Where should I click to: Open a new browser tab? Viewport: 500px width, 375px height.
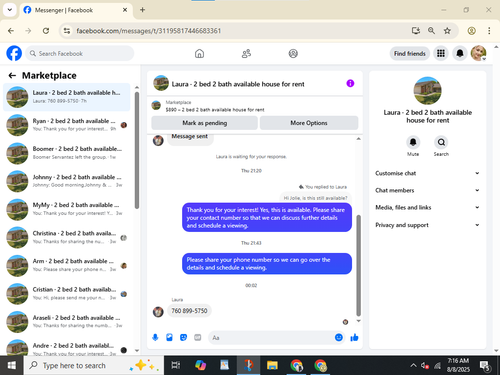[142, 10]
